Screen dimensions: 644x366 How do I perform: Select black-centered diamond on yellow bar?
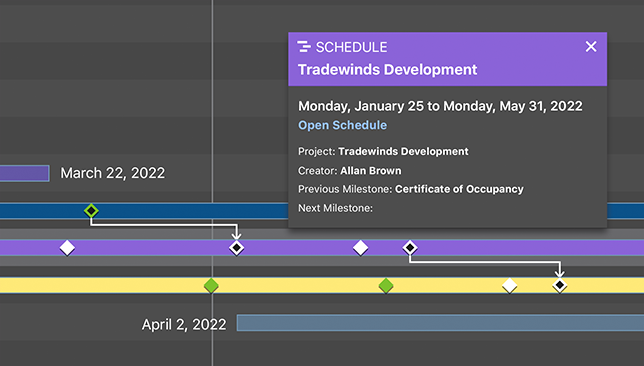(560, 285)
